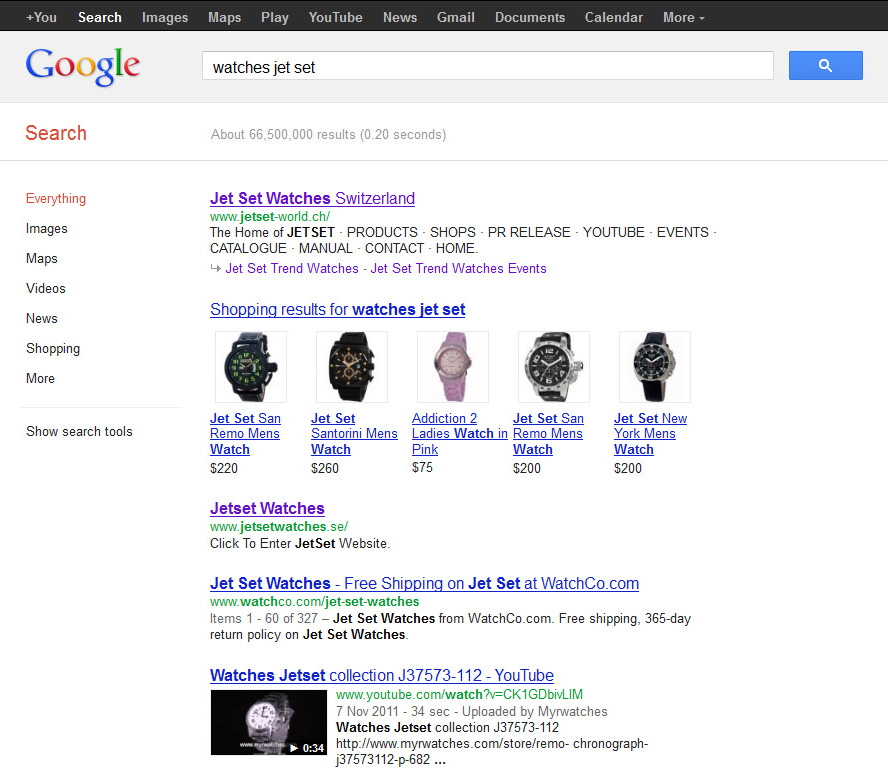Filter results by Shopping in sidebar
The height and width of the screenshot is (768, 888).
53,349
